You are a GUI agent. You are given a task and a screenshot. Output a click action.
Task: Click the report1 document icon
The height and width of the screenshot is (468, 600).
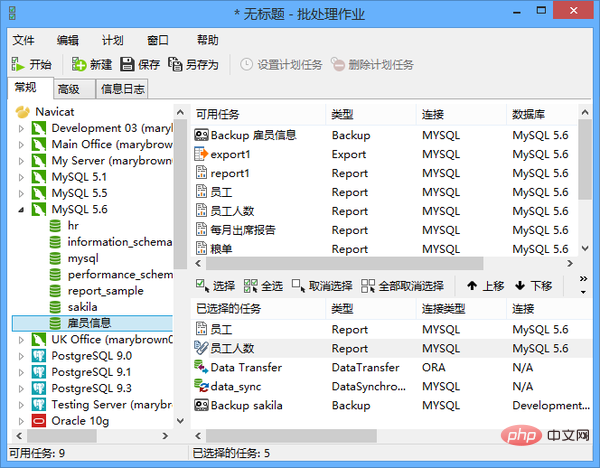tap(201, 173)
